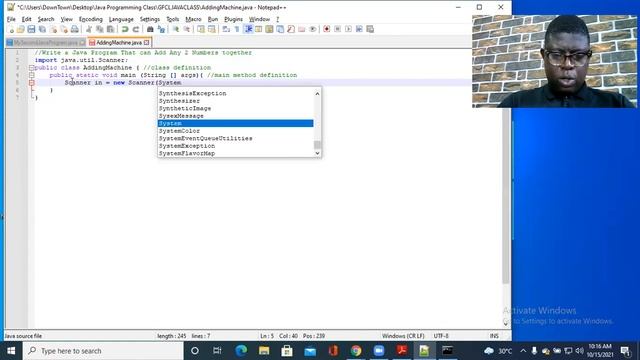
Task: Click the Save All toolbar icon
Action: 42,29
